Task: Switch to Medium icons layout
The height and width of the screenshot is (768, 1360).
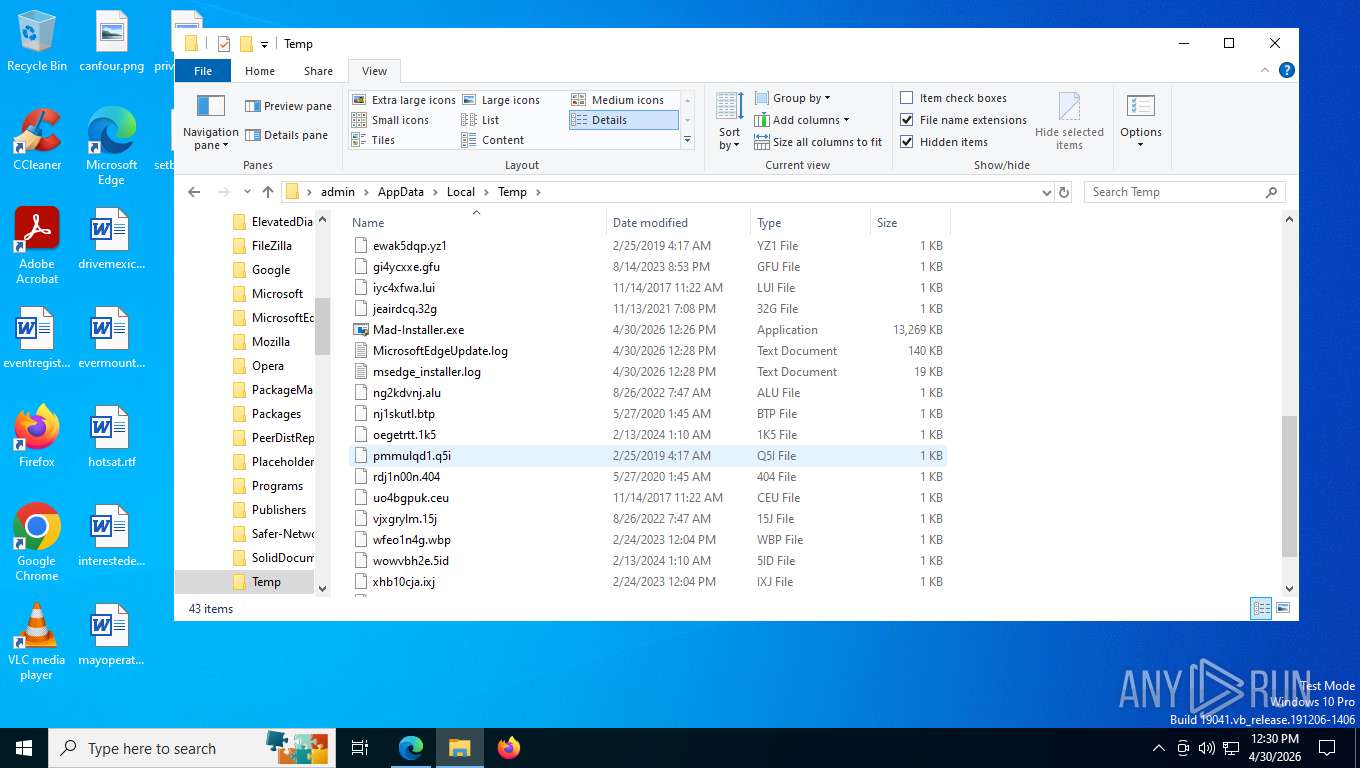Action: pyautogui.click(x=618, y=100)
